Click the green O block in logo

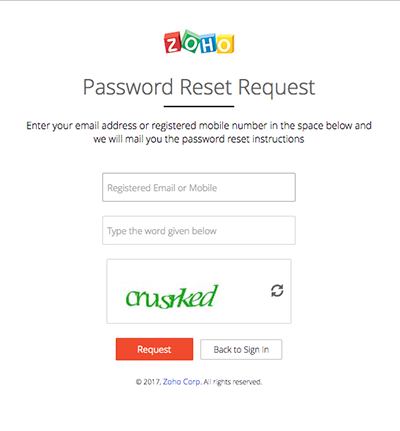point(190,41)
